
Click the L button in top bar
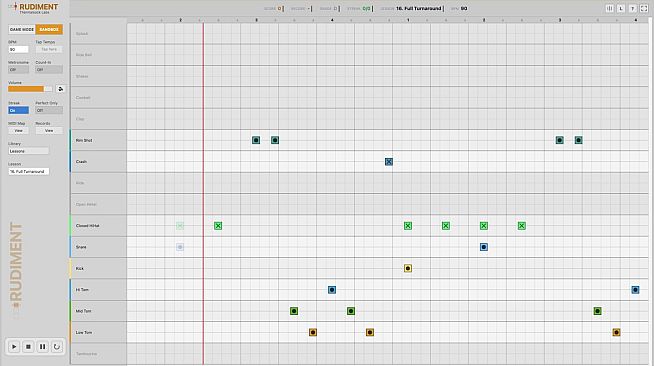click(621, 8)
